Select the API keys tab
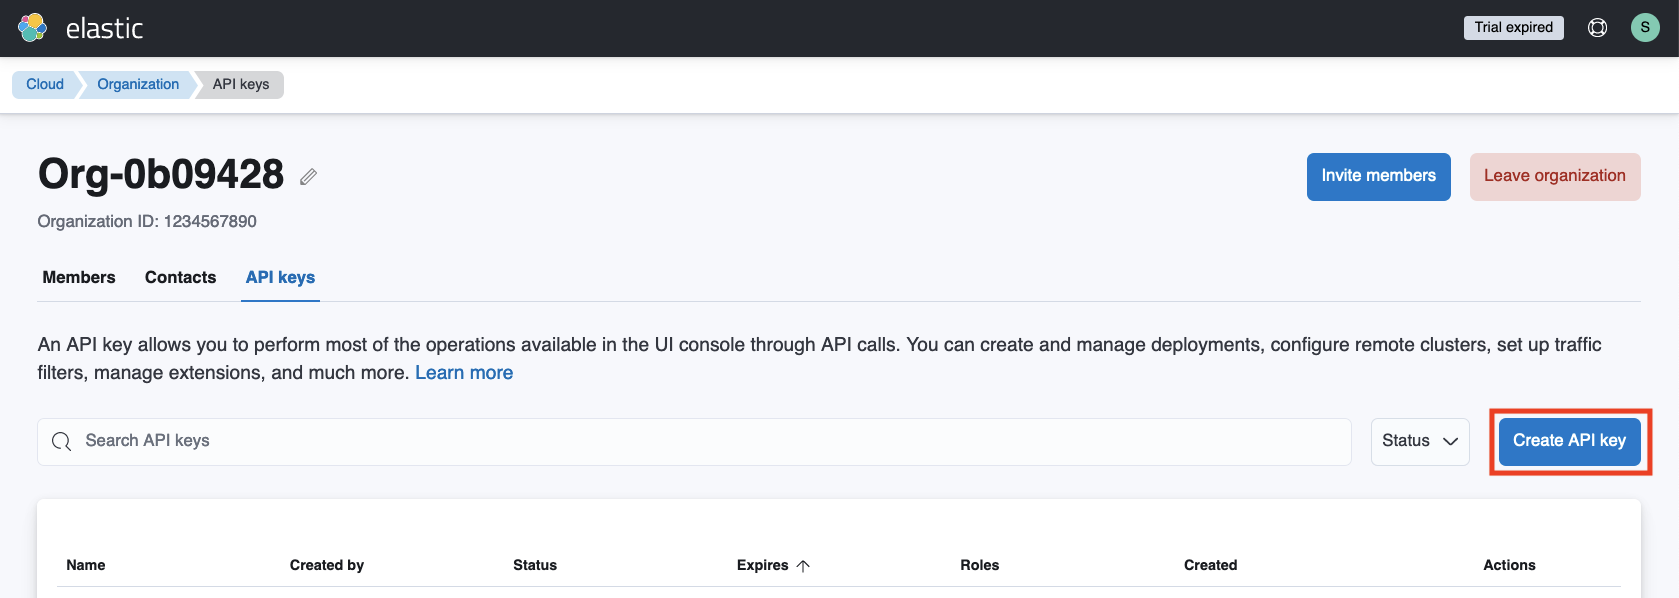This screenshot has width=1679, height=598. (x=280, y=277)
